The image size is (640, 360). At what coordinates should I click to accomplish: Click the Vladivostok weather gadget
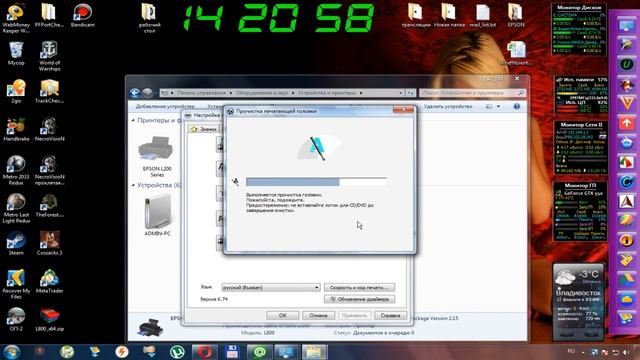point(578,302)
